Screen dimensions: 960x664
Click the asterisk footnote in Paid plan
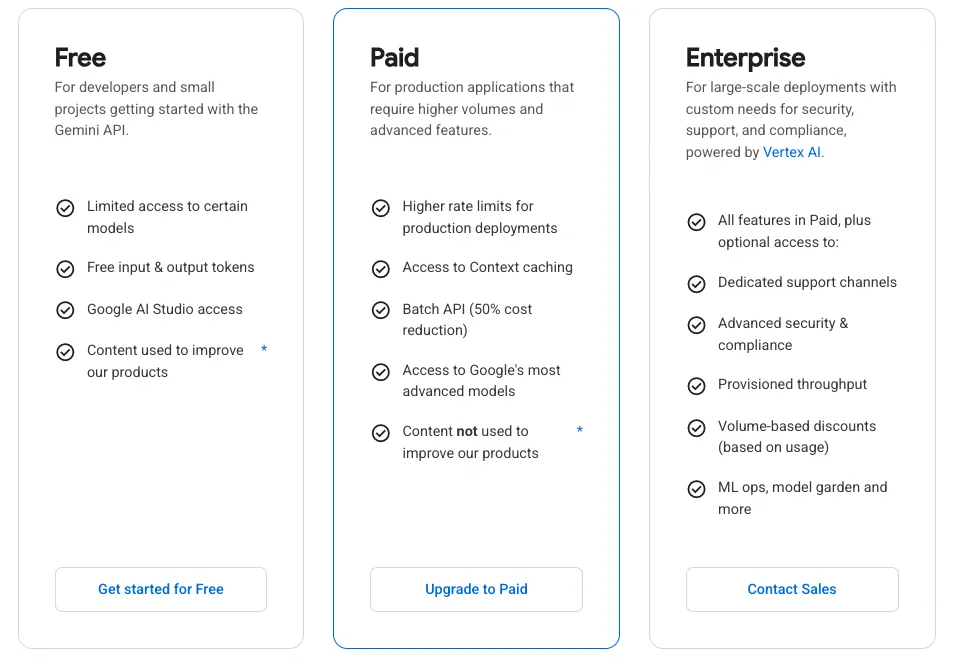(580, 430)
